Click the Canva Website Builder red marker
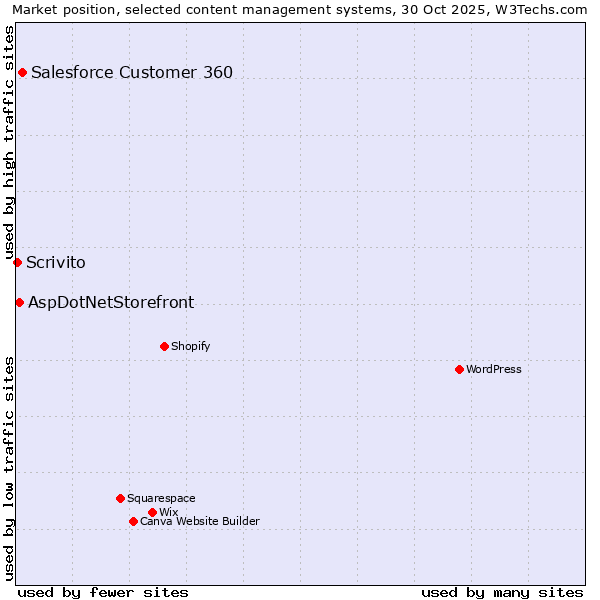600x600 pixels. pyautogui.click(x=133, y=521)
